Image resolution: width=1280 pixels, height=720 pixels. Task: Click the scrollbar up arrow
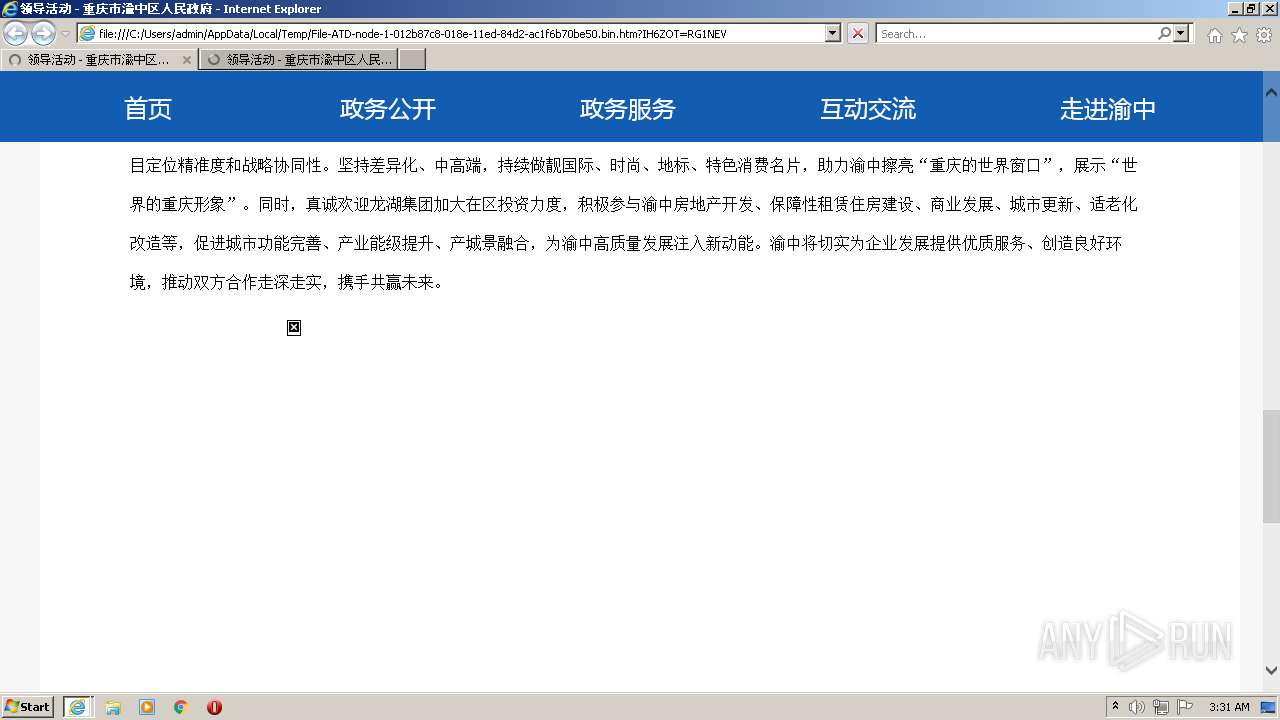tap(1271, 91)
